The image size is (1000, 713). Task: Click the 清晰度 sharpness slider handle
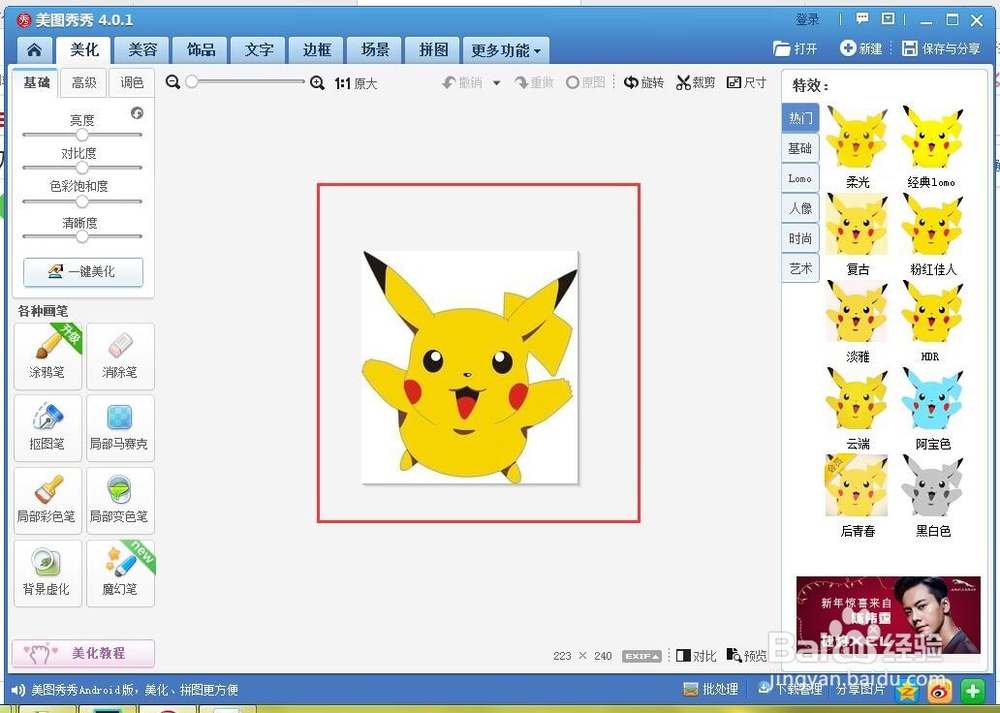pyautogui.click(x=82, y=237)
